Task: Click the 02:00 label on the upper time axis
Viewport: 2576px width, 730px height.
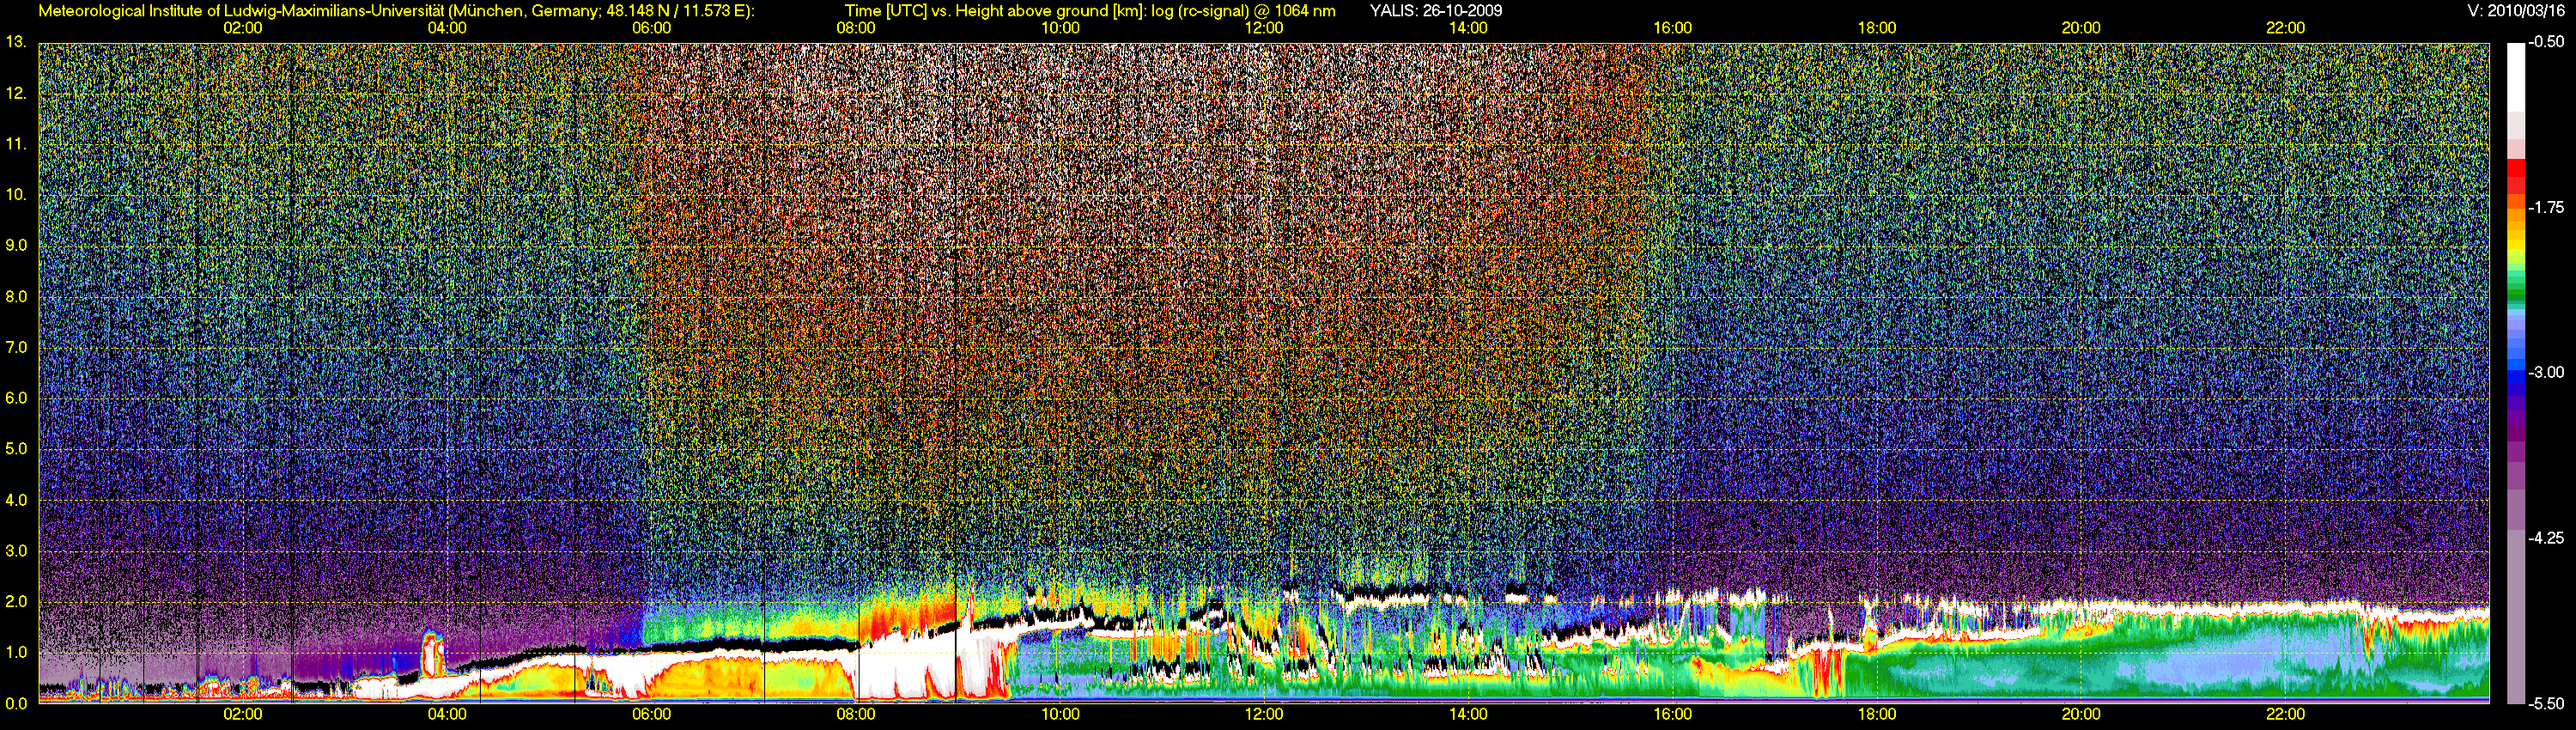Action: point(243,28)
